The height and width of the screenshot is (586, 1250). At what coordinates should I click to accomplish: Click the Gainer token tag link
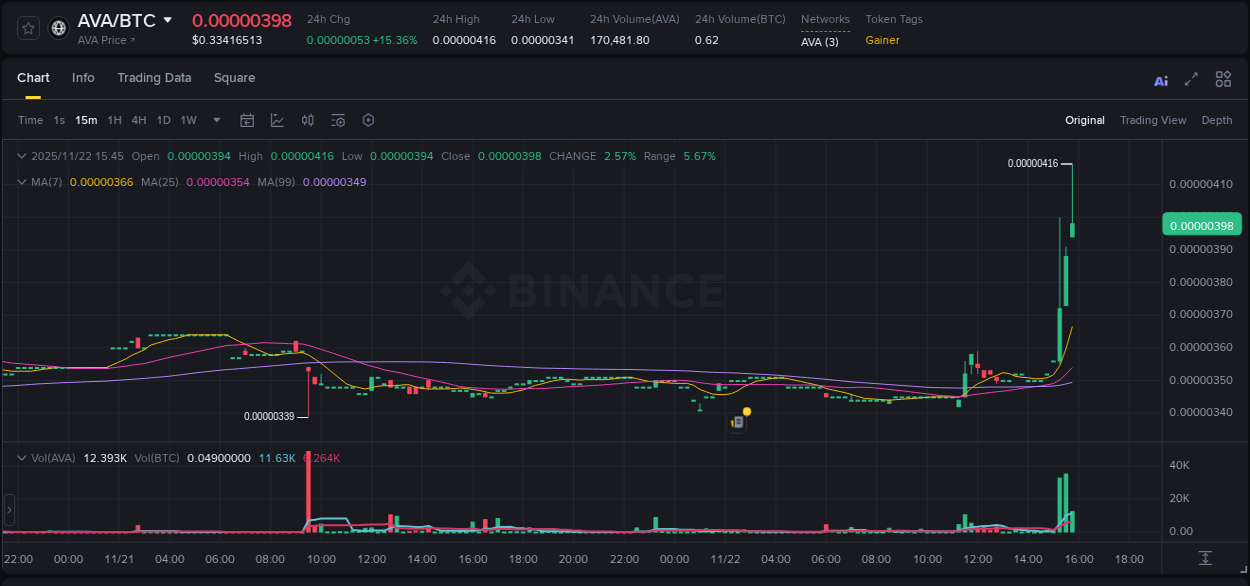coord(880,41)
